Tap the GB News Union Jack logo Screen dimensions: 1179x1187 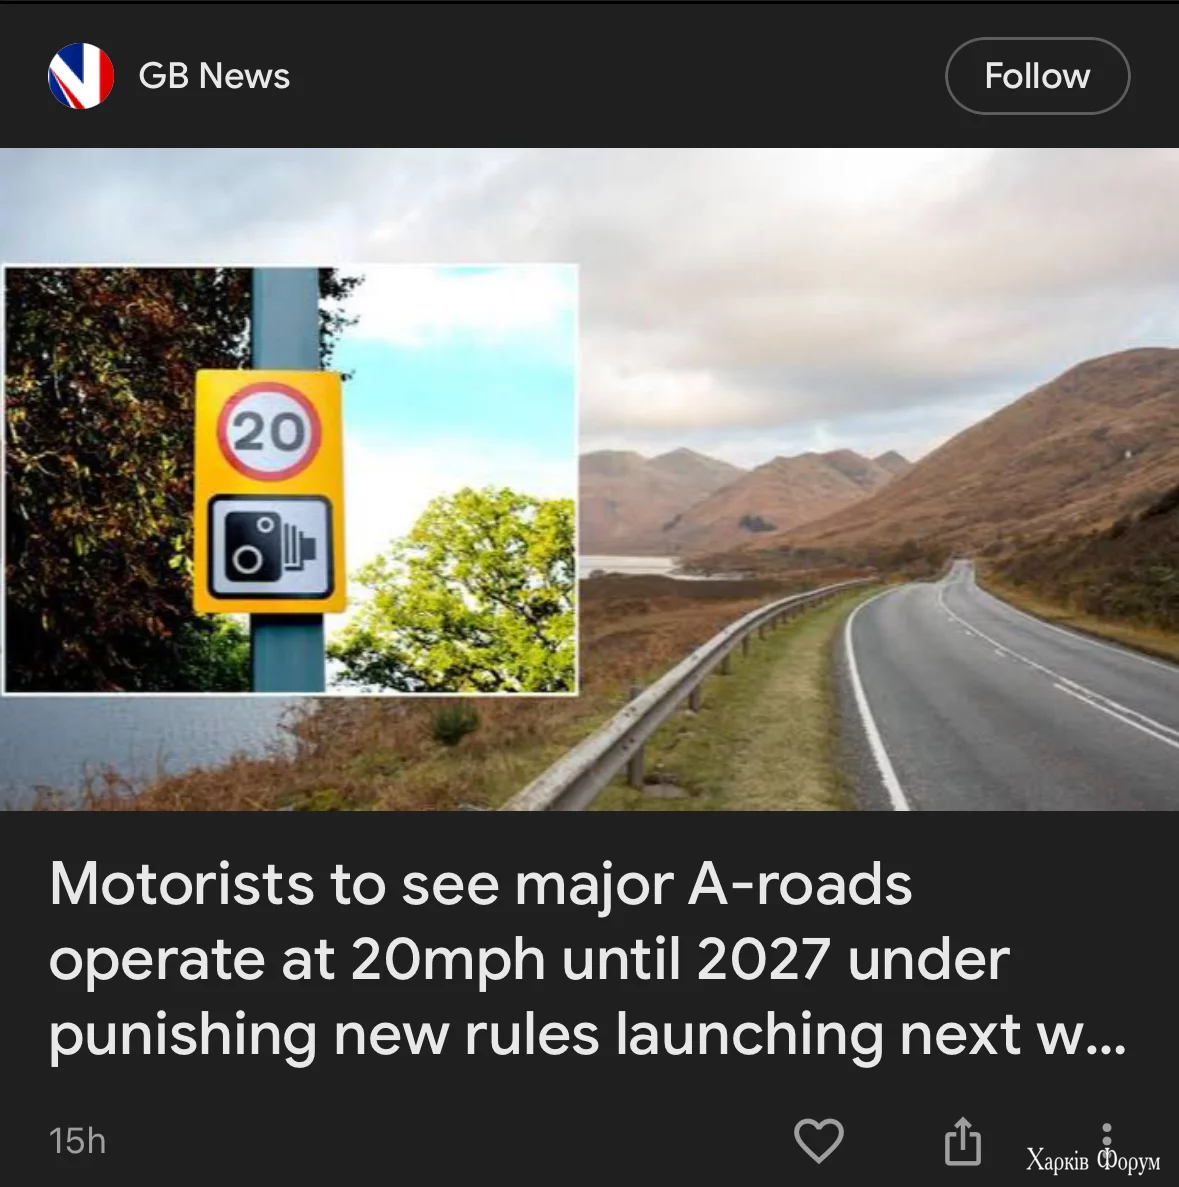tap(81, 76)
